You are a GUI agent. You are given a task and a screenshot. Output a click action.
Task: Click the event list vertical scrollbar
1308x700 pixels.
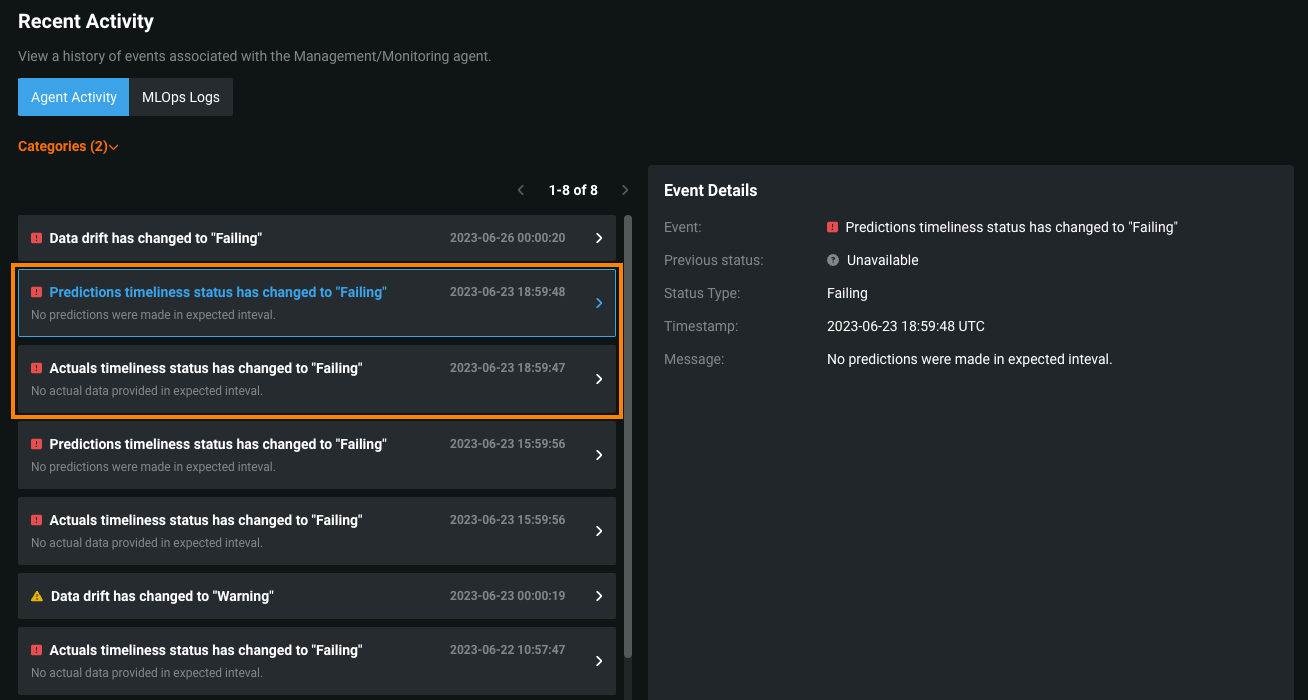pos(628,430)
